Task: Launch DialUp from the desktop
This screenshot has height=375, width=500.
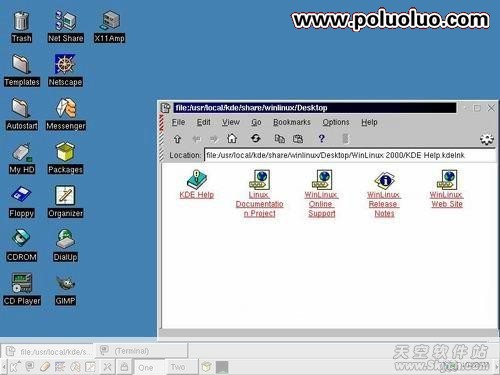Action: tap(65, 246)
